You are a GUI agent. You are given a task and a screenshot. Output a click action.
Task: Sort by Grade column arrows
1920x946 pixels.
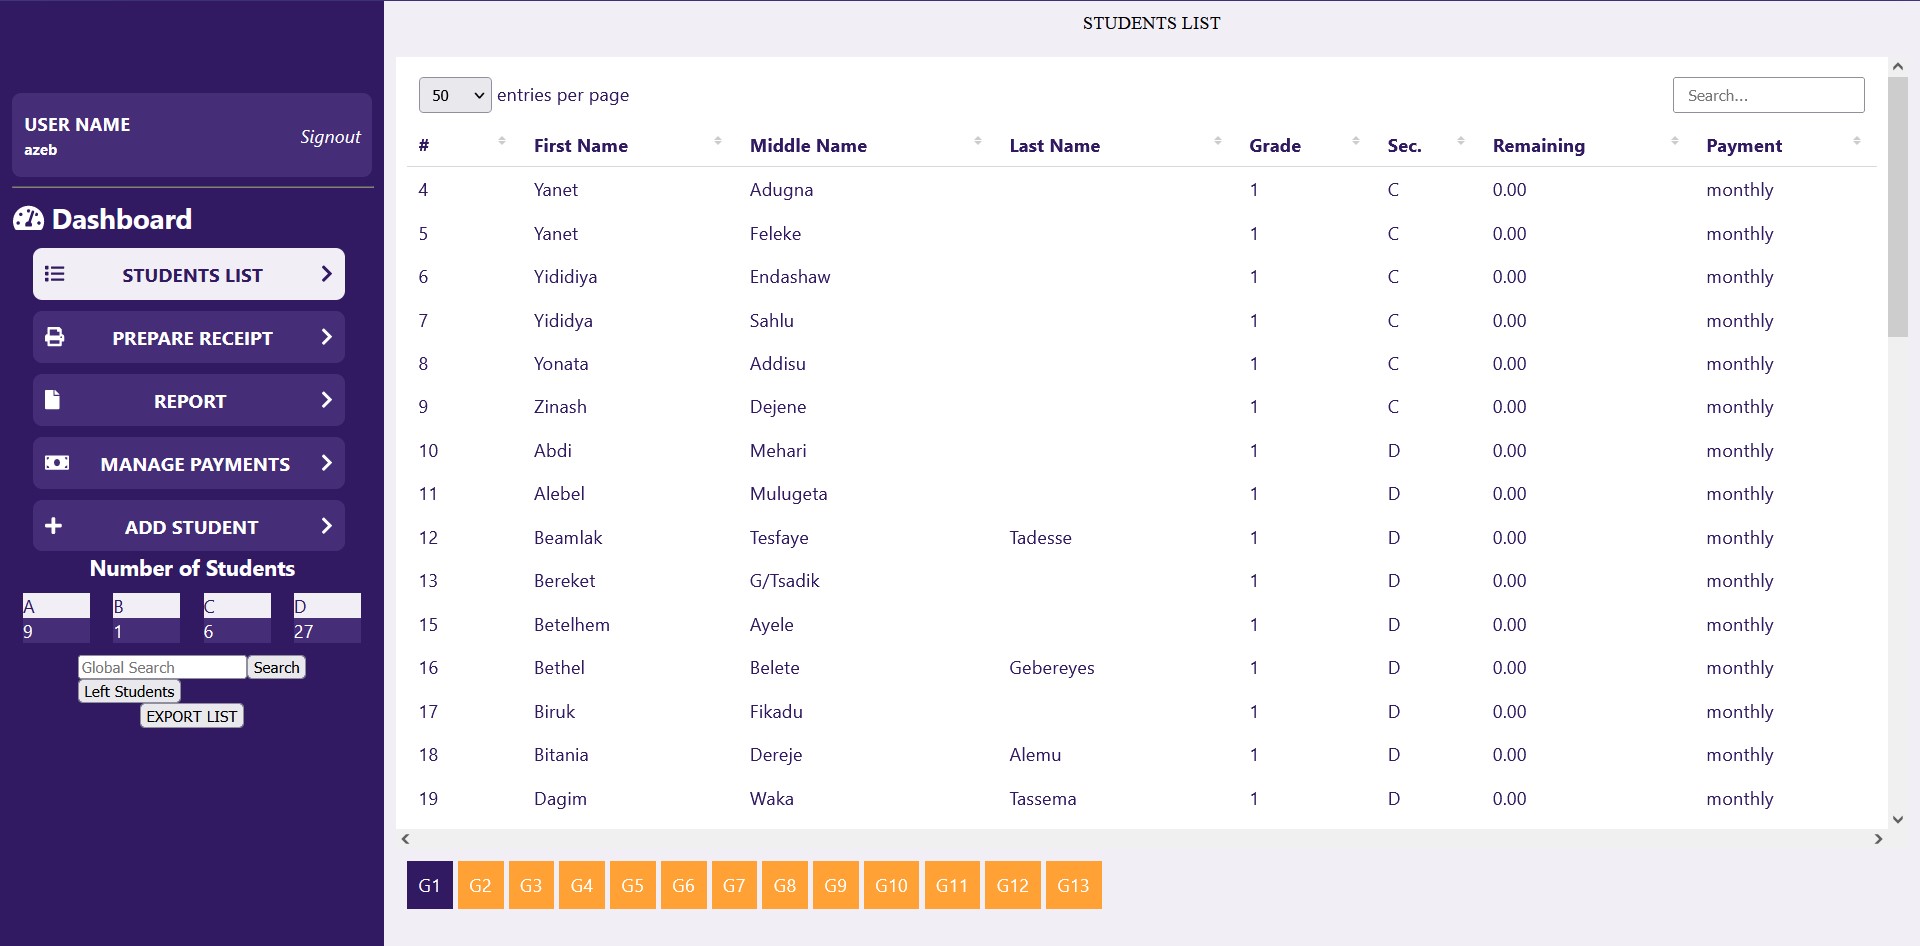pos(1355,141)
